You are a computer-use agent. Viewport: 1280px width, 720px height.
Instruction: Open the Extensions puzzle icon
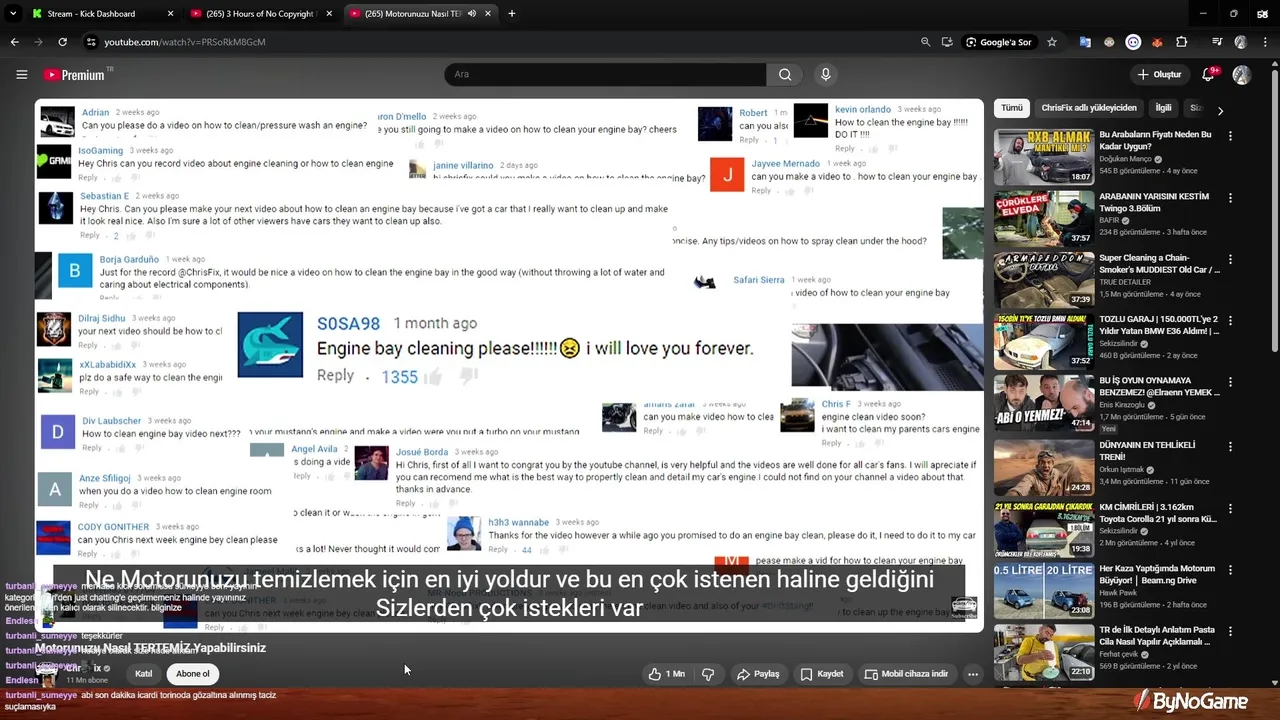pos(1182,42)
